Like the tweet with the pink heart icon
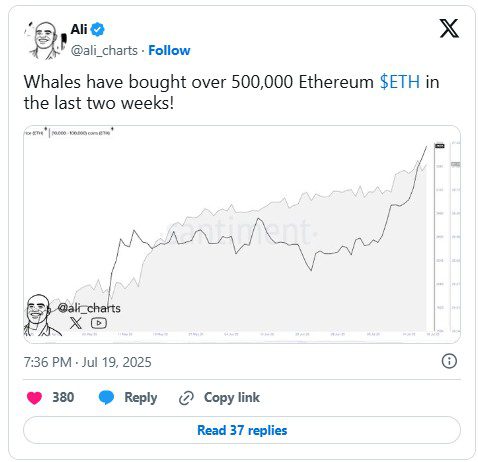This screenshot has width=478, height=462. pos(34,398)
